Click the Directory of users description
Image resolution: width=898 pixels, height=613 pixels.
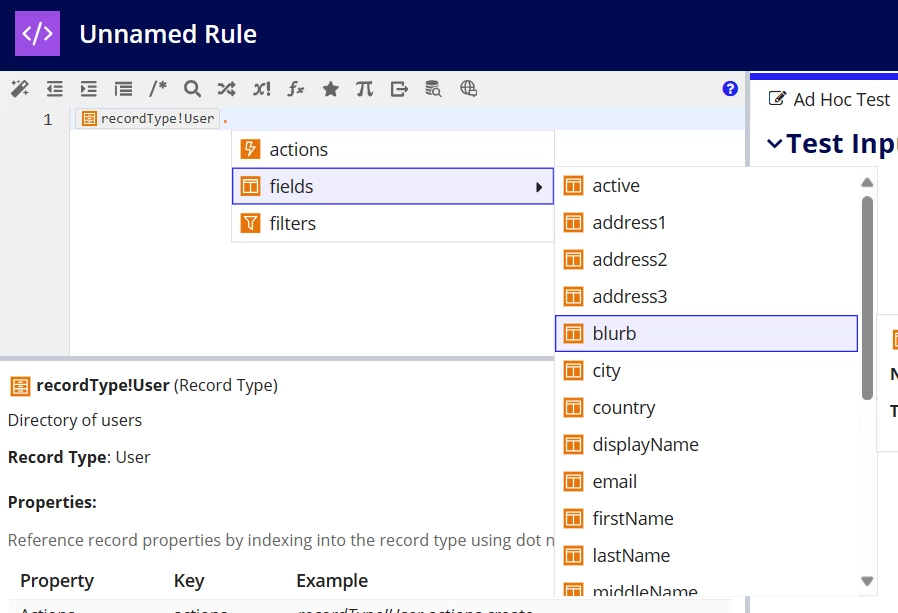[75, 420]
